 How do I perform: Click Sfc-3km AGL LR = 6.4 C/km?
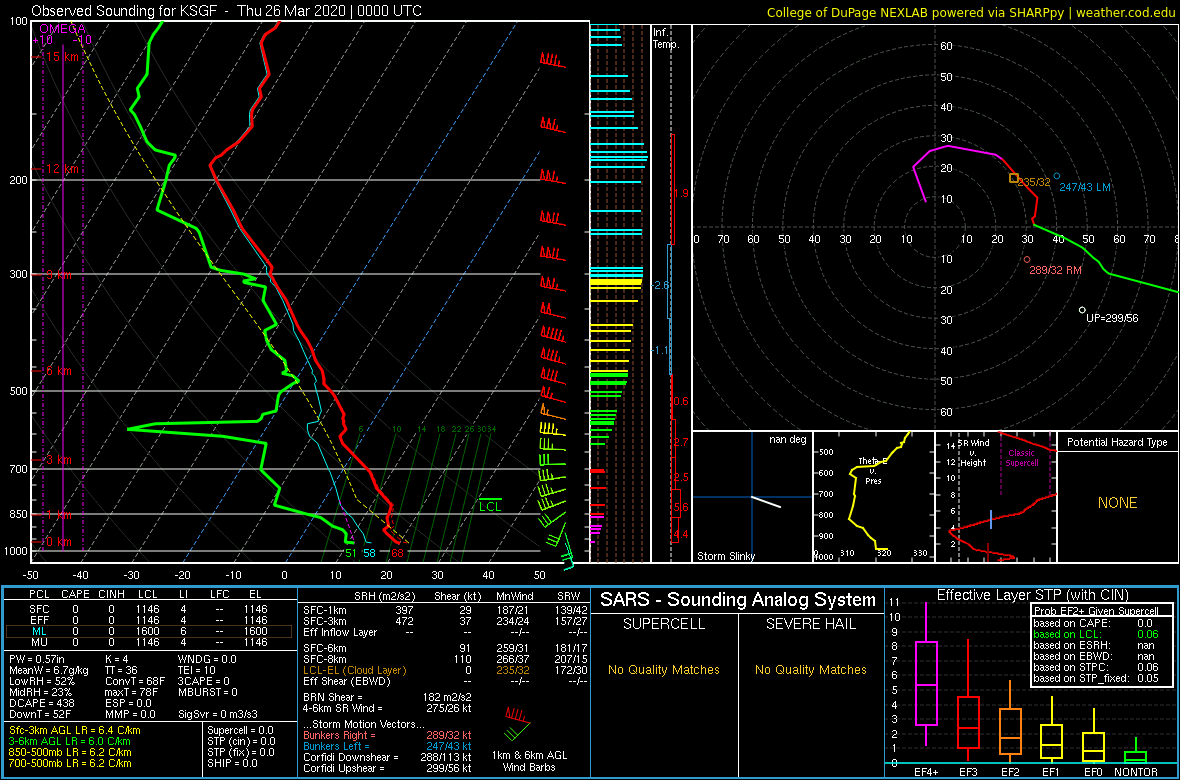click(x=75, y=731)
